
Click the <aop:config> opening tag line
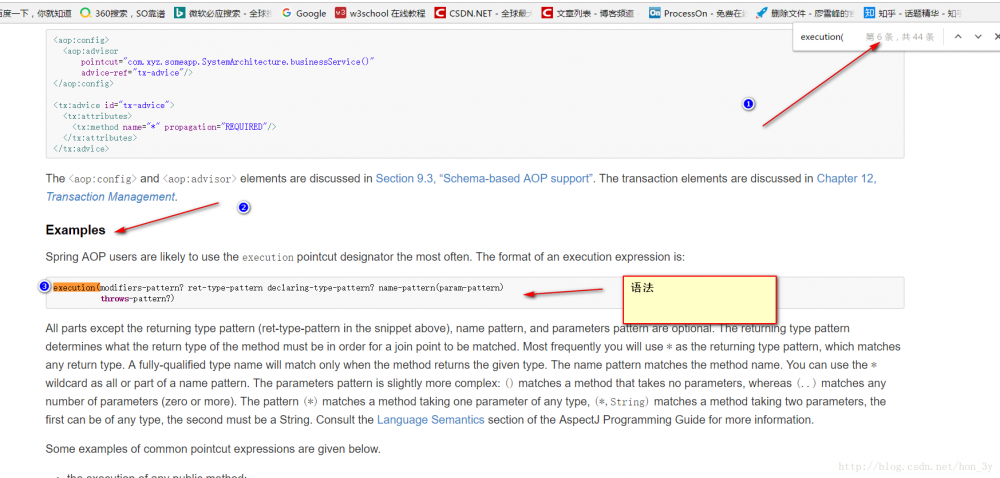click(x=82, y=40)
